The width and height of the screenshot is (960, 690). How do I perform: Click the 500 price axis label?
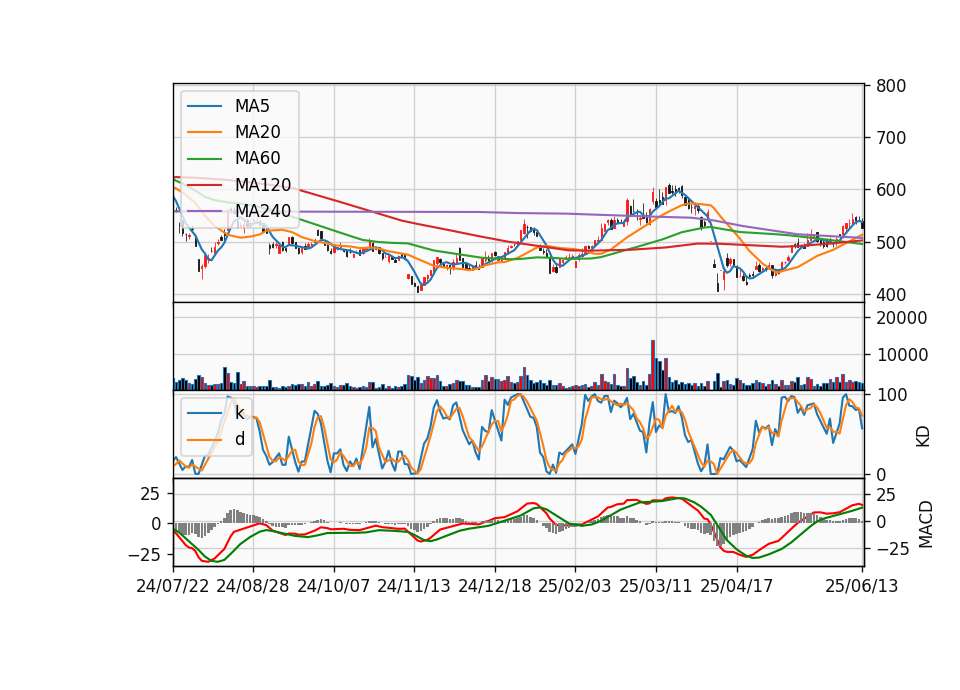click(x=891, y=242)
